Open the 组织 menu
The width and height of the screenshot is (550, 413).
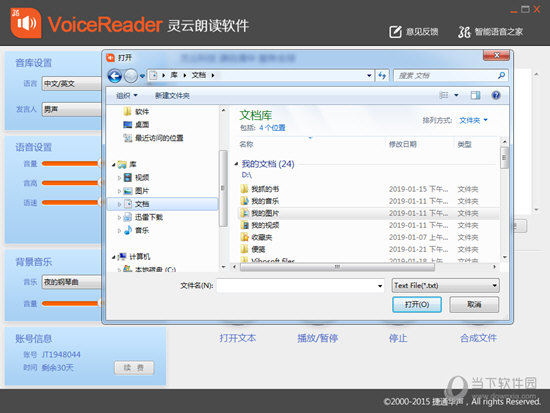click(127, 95)
